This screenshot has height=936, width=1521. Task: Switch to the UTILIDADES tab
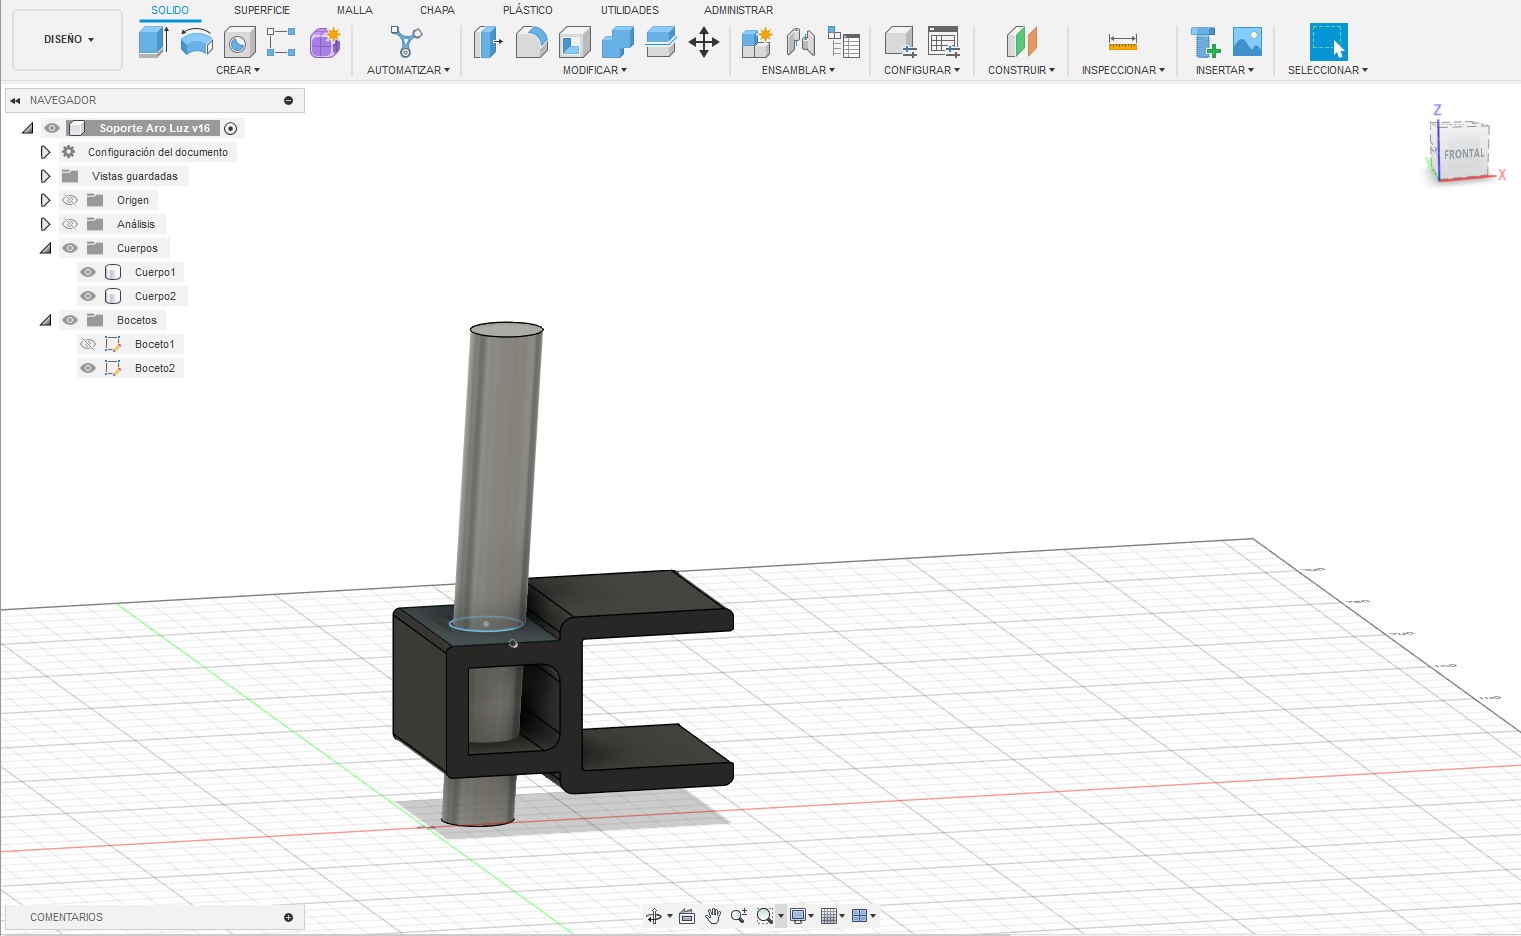pos(630,10)
